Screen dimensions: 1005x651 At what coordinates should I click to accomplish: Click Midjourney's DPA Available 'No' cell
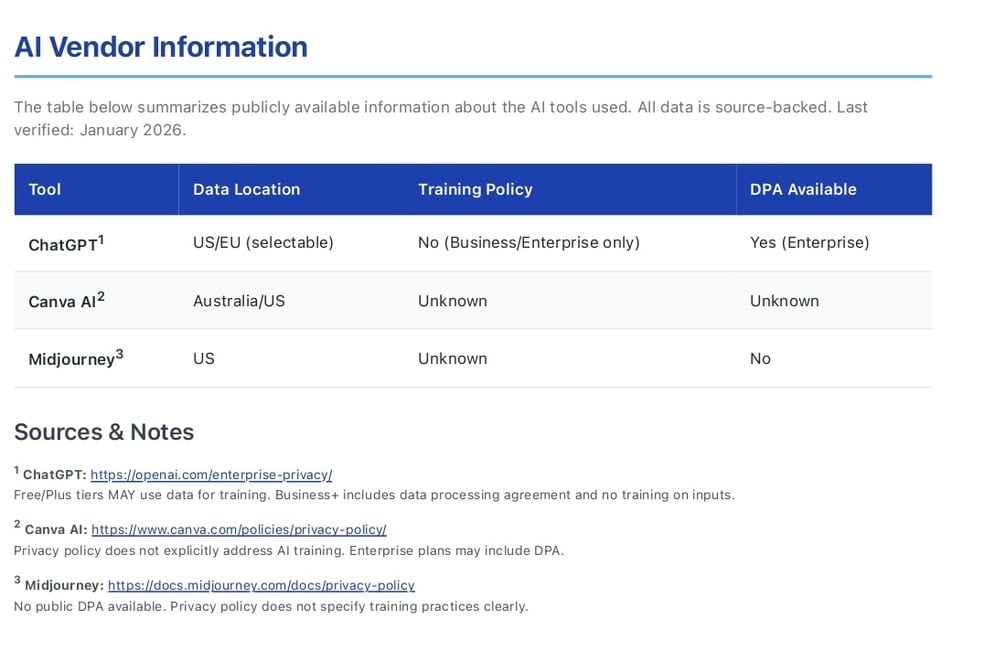pyautogui.click(x=760, y=359)
